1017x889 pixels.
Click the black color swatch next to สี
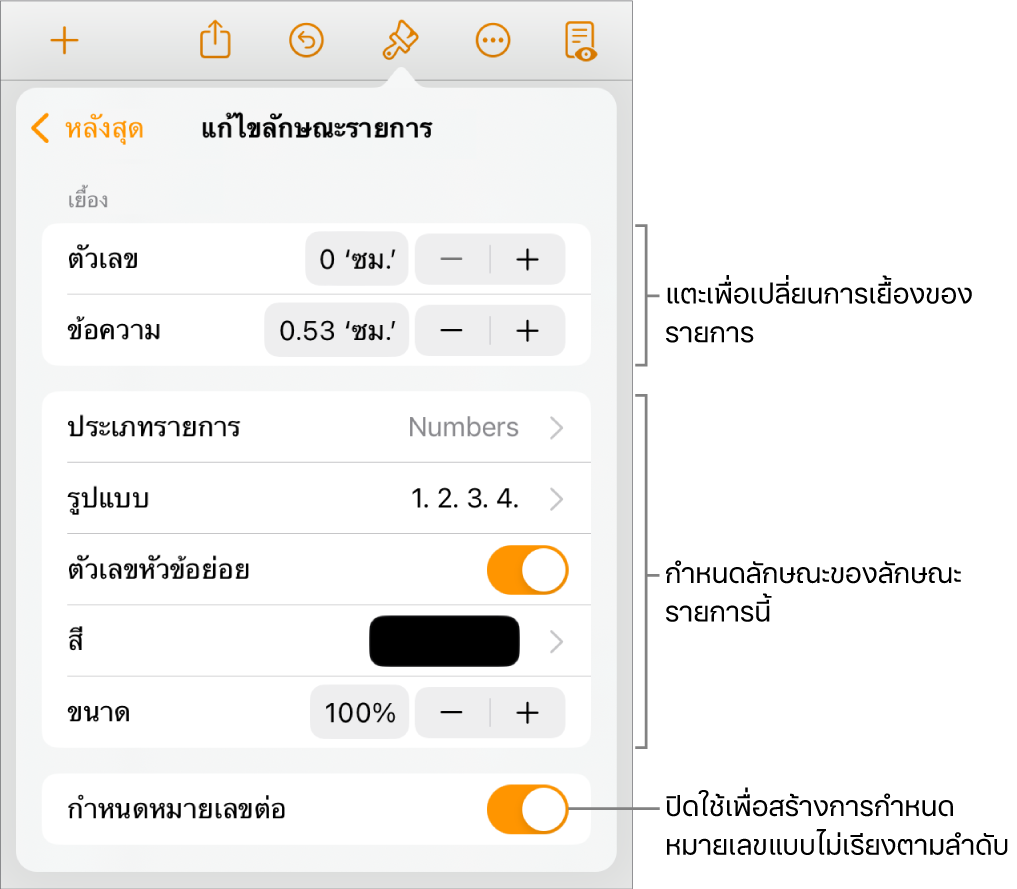point(444,641)
